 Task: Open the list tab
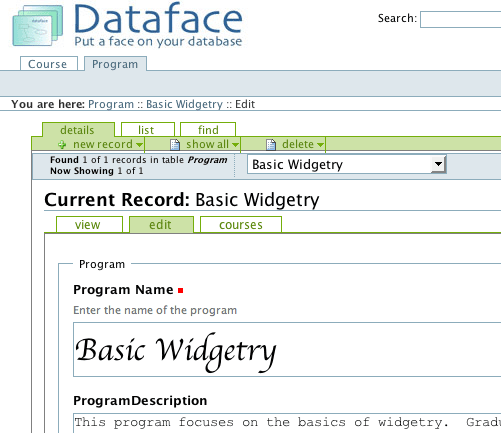tap(148, 130)
